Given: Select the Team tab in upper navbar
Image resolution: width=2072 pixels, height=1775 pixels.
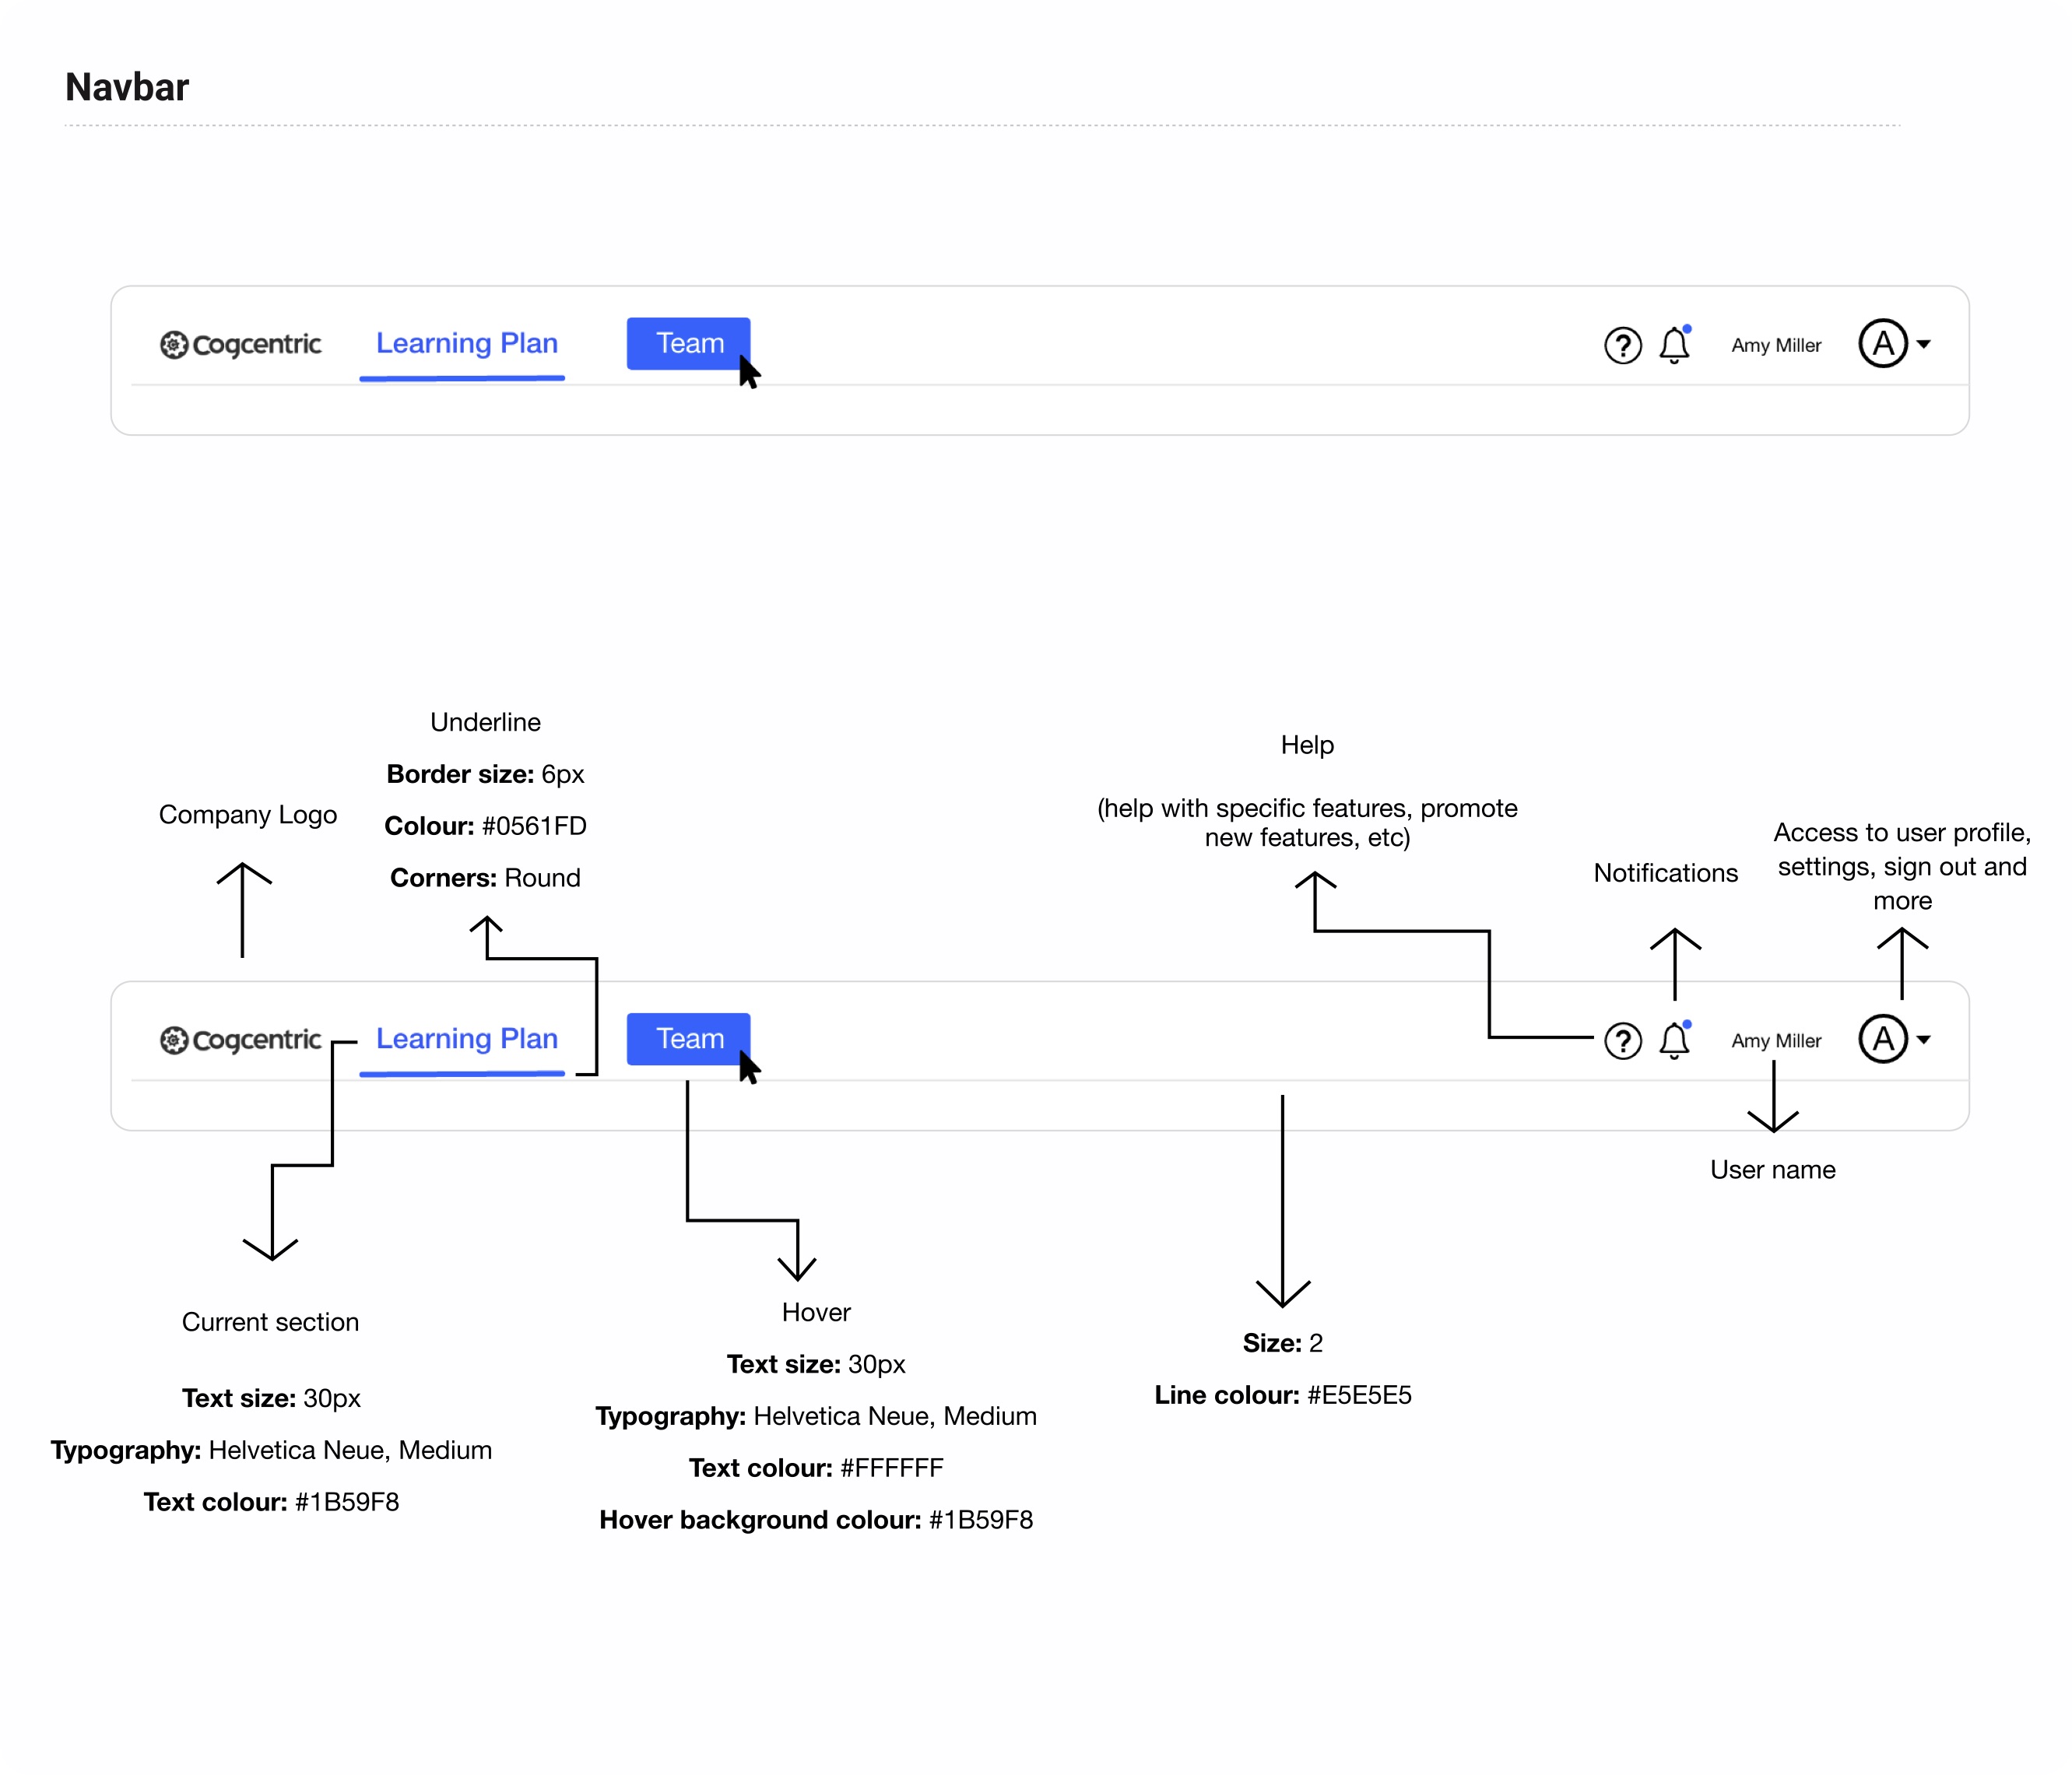Looking at the screenshot, I should click(x=688, y=343).
